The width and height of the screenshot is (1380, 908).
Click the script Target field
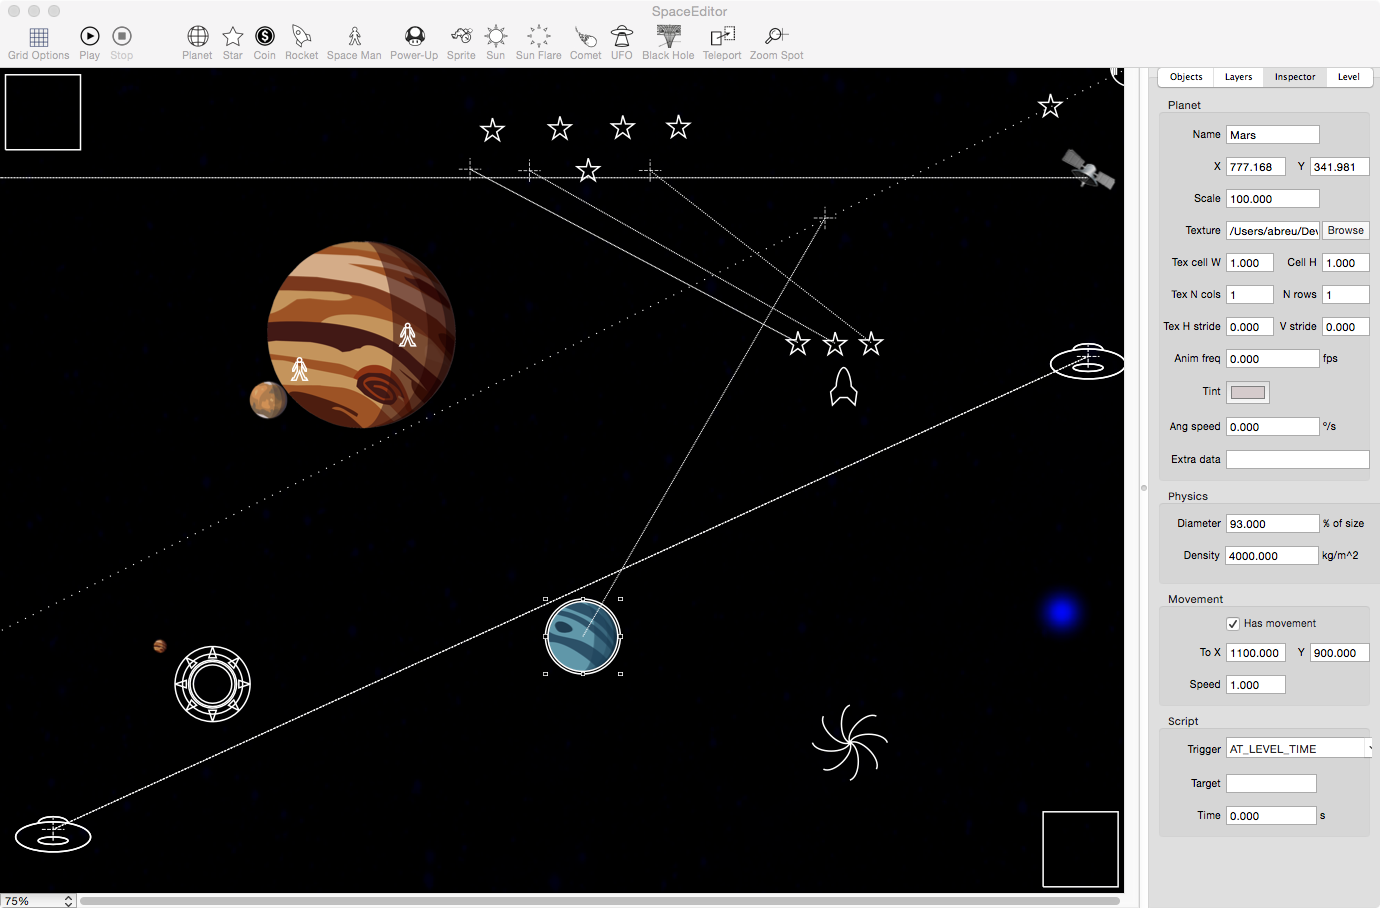coord(1272,784)
